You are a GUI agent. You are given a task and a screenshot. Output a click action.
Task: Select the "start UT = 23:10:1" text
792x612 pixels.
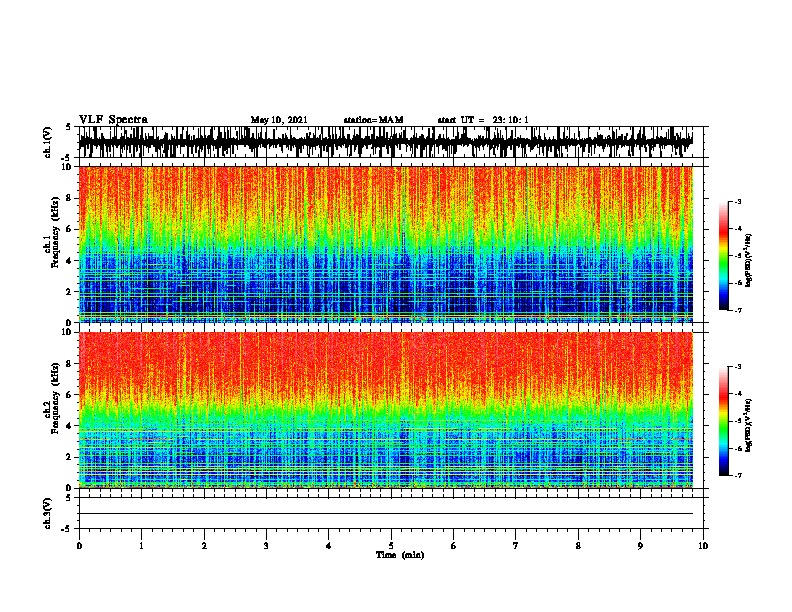coord(483,120)
